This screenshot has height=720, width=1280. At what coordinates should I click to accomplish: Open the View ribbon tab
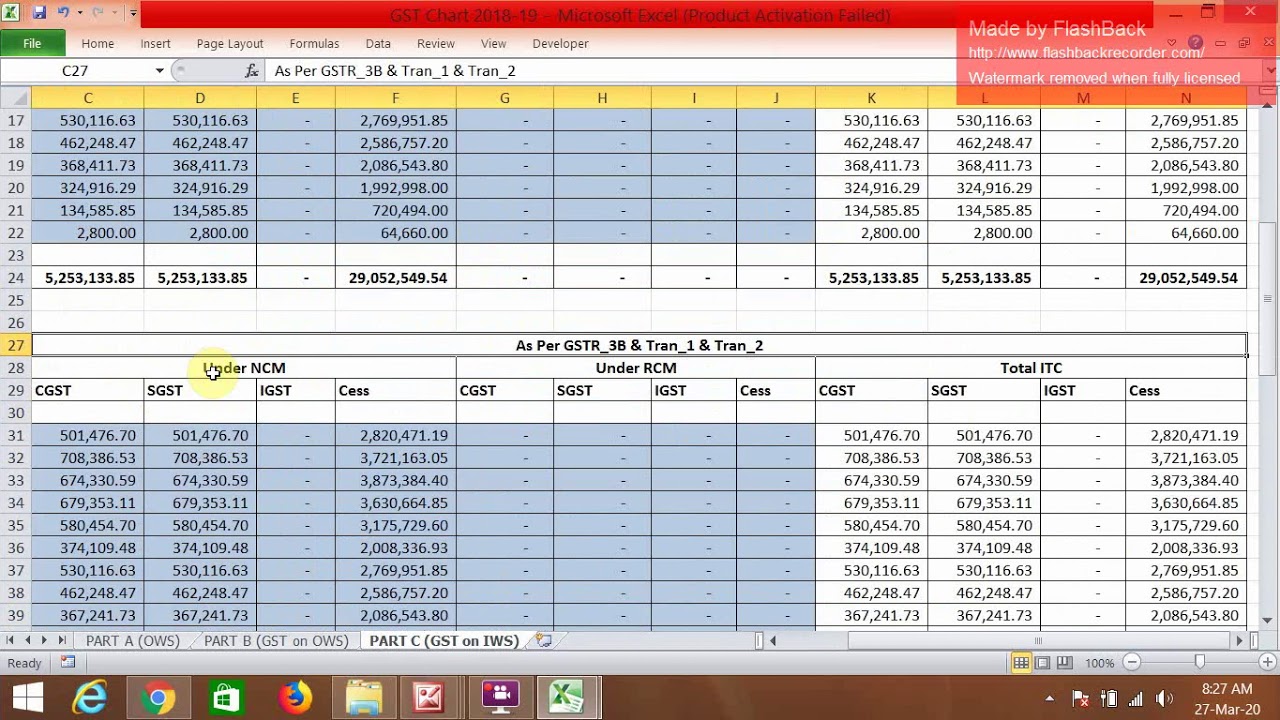click(x=493, y=43)
